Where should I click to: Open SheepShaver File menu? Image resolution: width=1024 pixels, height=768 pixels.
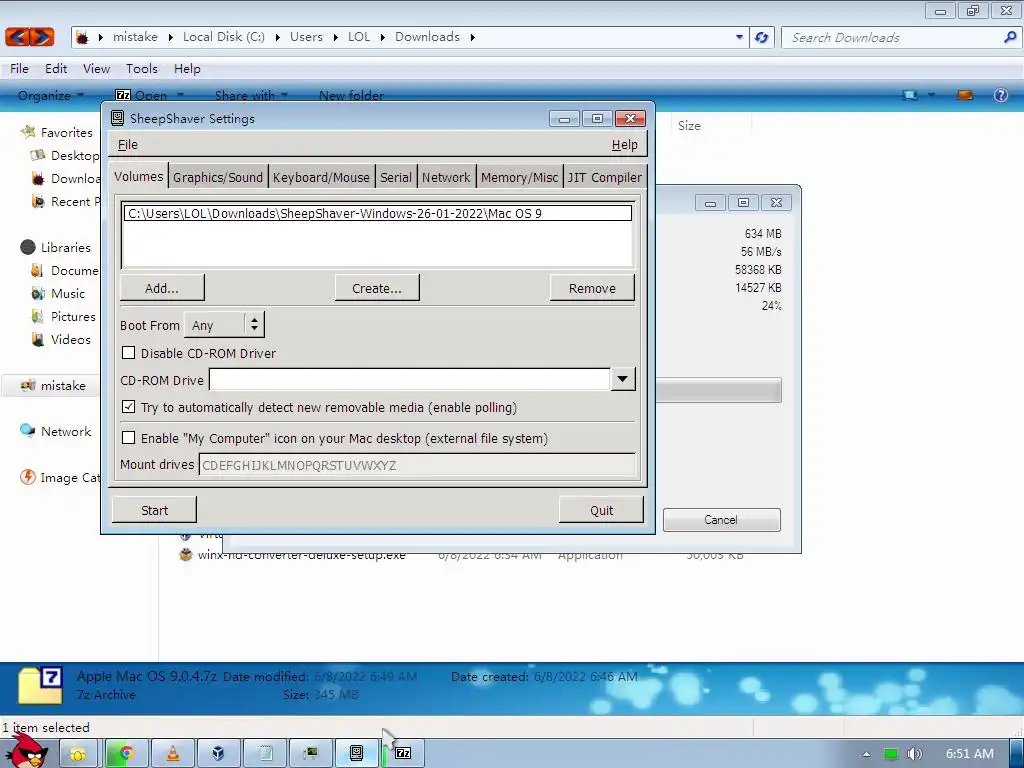[127, 144]
